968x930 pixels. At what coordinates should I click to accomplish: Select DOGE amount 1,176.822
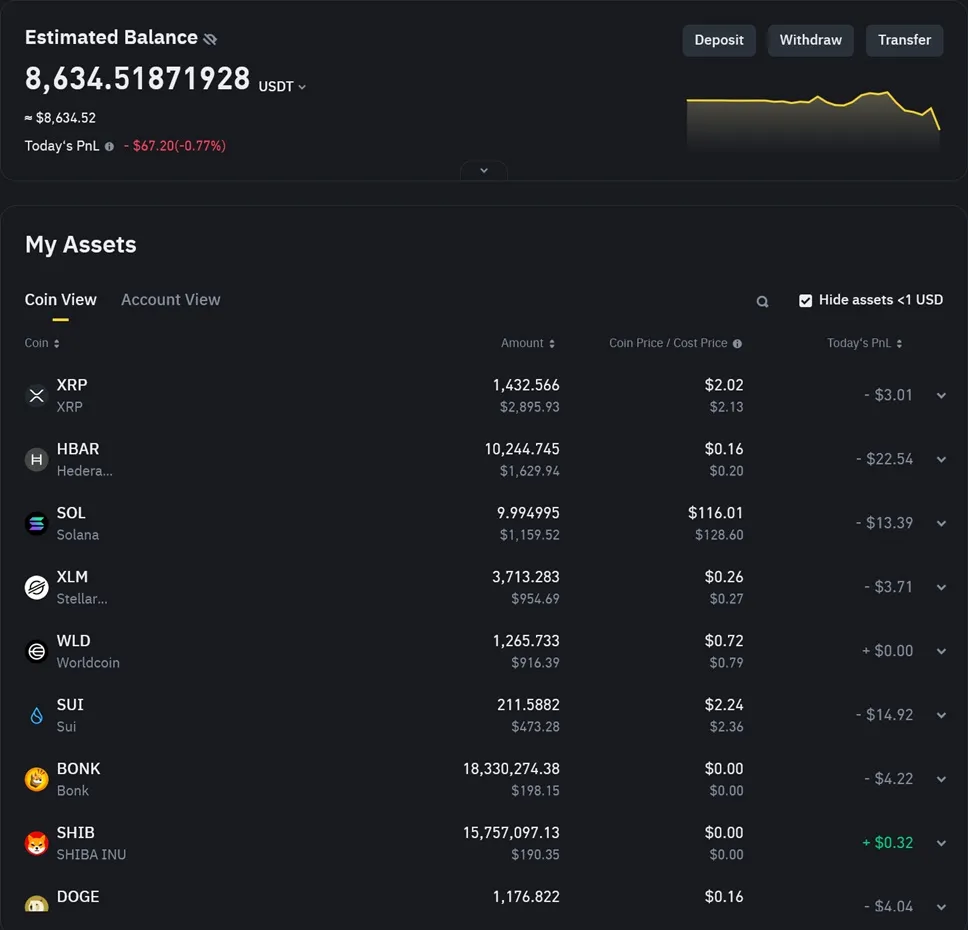[x=526, y=897]
